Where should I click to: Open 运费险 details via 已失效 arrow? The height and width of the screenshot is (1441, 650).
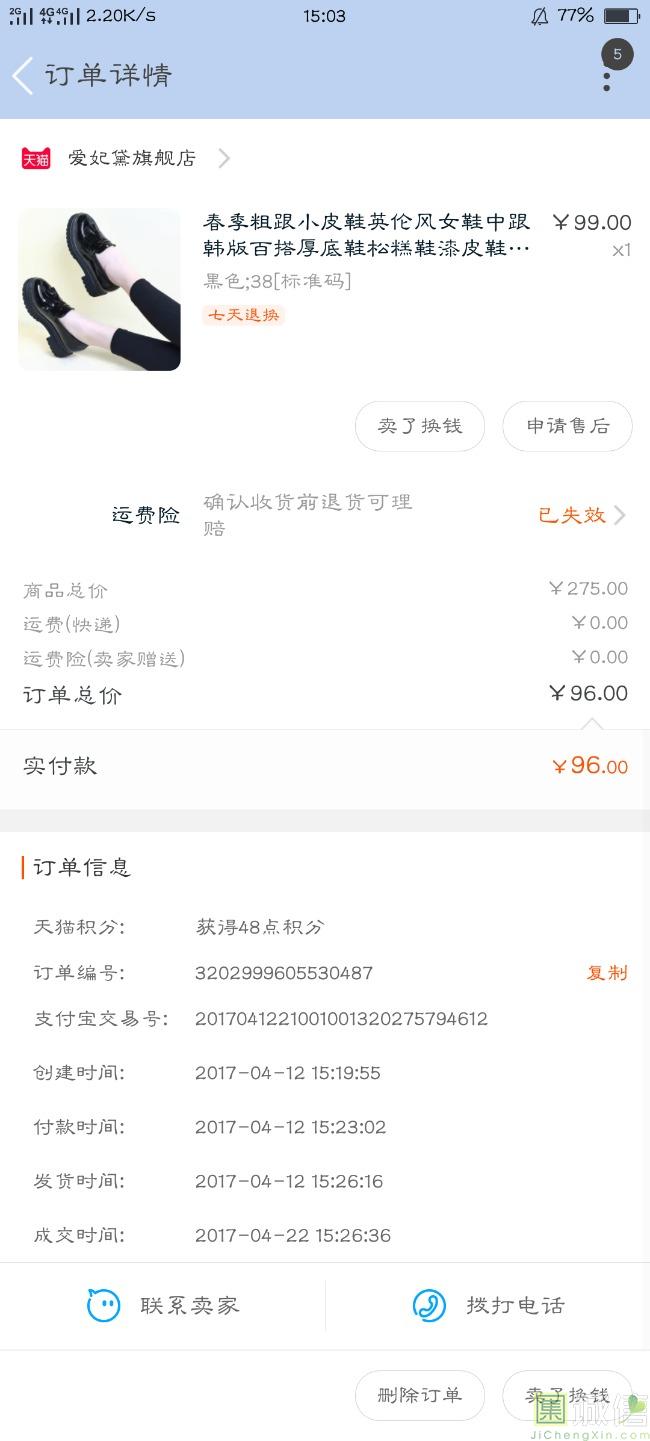click(x=619, y=515)
